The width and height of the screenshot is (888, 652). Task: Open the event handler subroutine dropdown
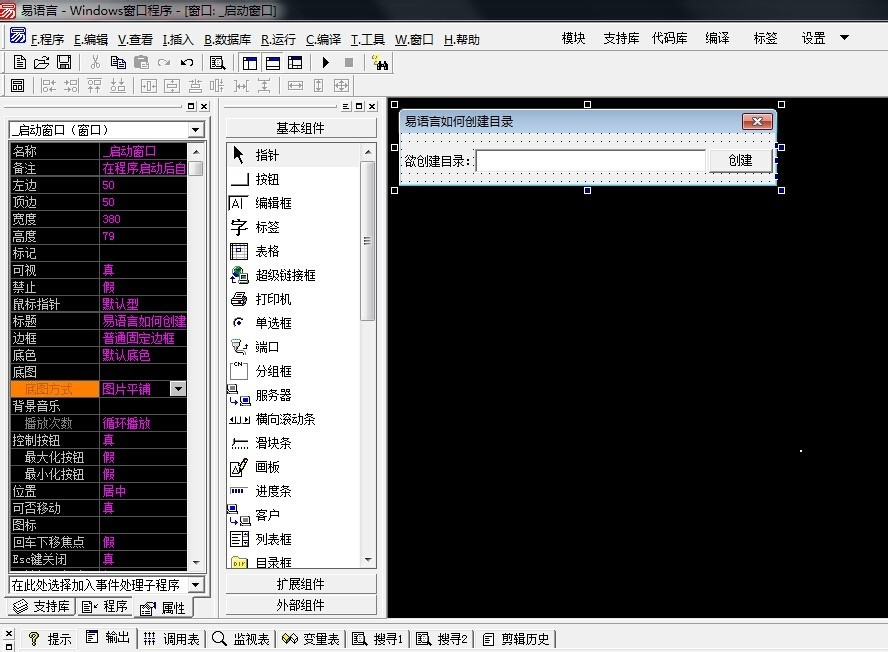(196, 585)
